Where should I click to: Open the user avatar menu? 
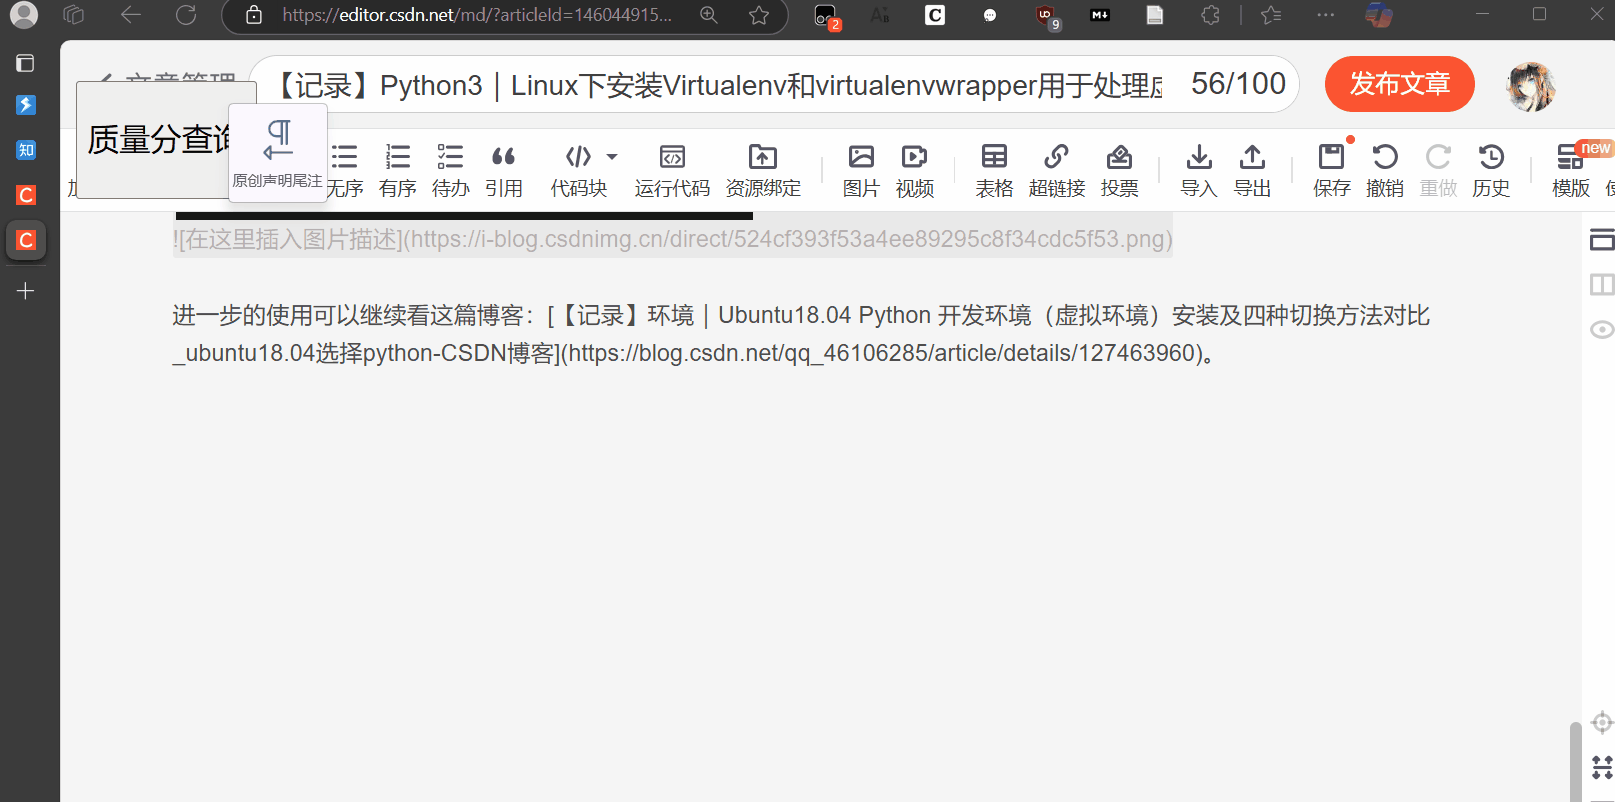(1531, 86)
